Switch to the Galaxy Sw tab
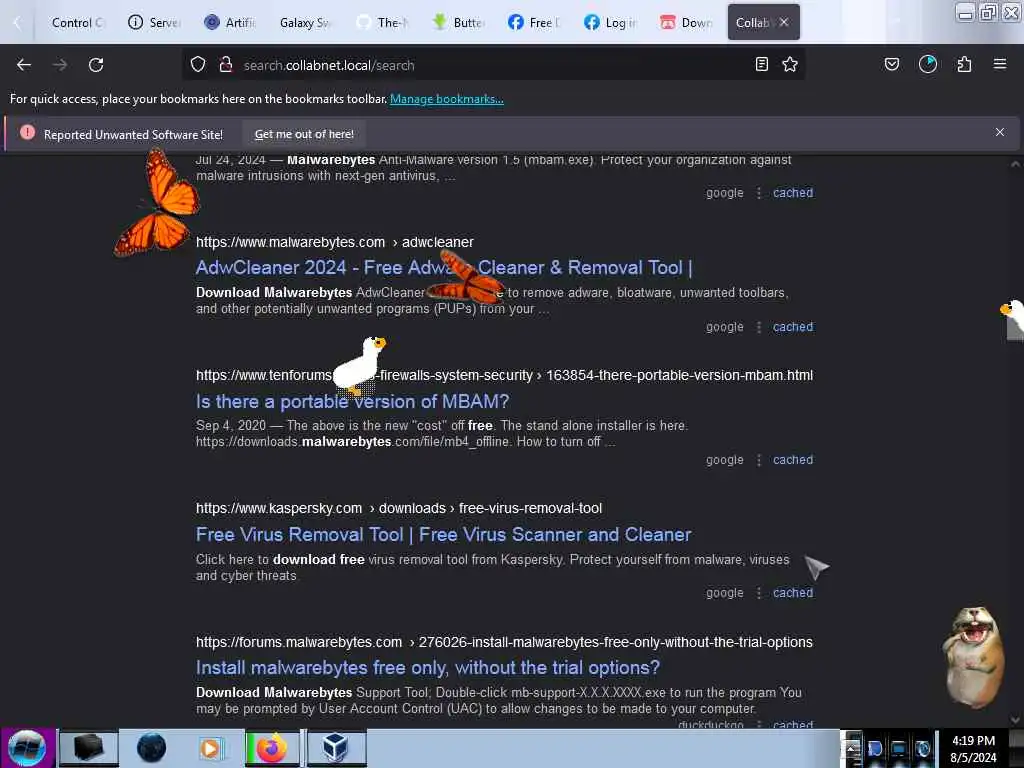Screen dimensions: 1024x768 coord(306,23)
